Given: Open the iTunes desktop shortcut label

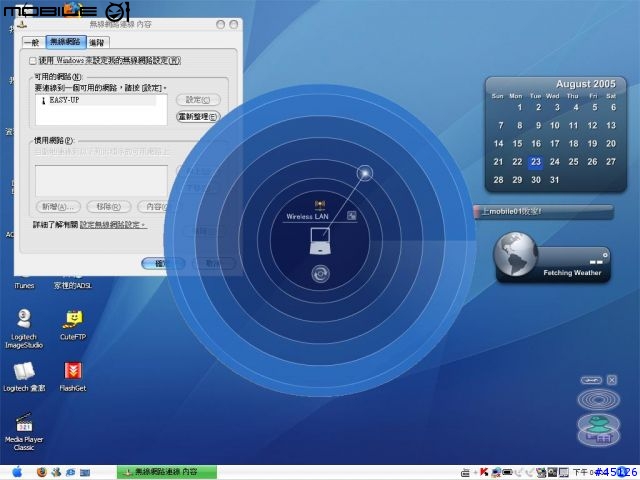Looking at the screenshot, I should pyautogui.click(x=24, y=286).
